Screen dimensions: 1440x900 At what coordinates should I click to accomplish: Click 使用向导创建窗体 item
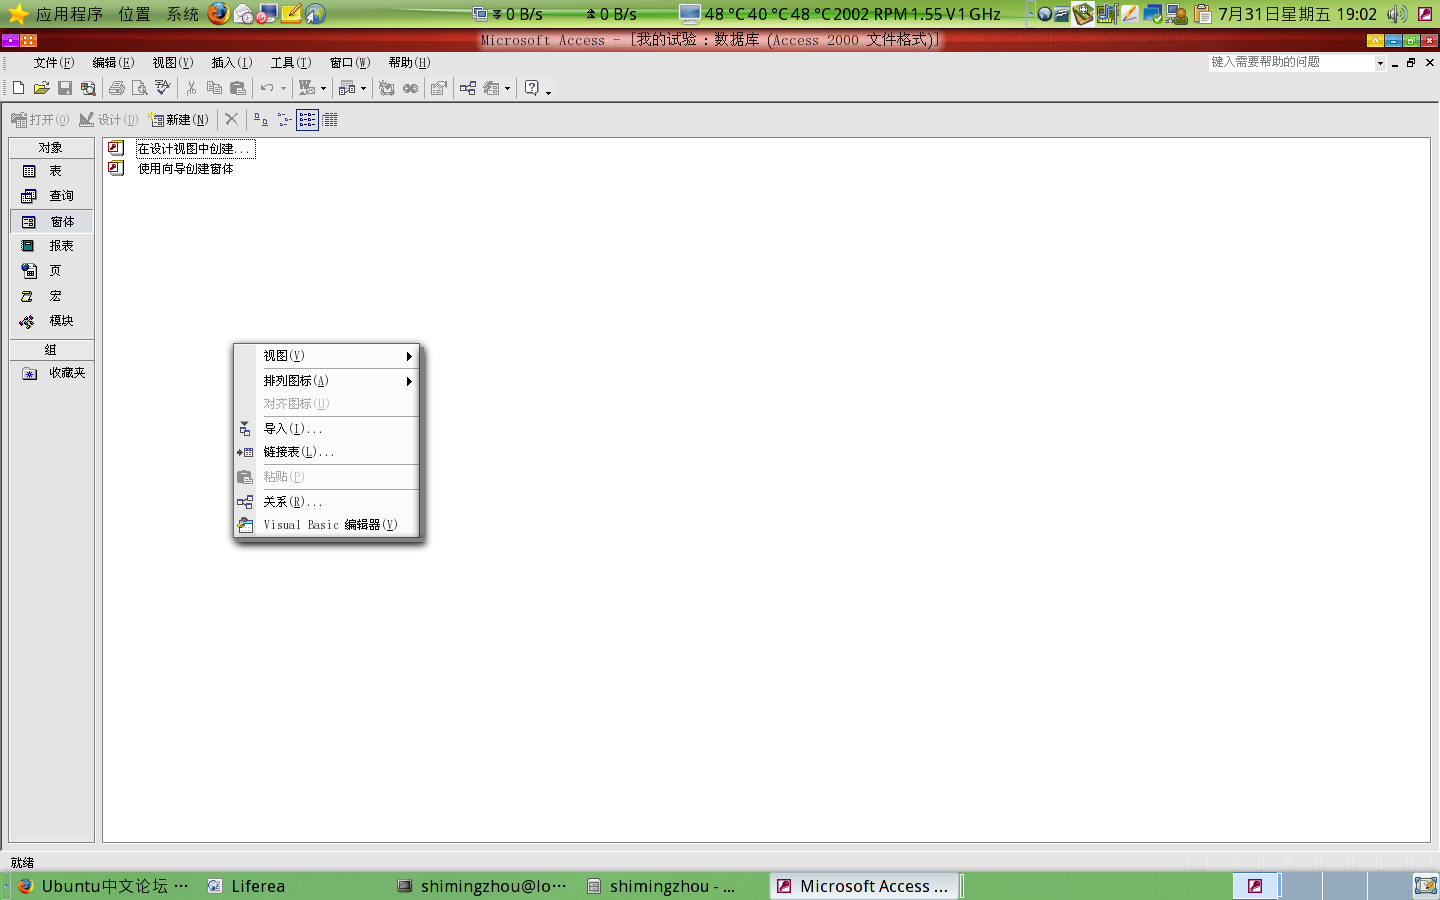click(x=186, y=169)
